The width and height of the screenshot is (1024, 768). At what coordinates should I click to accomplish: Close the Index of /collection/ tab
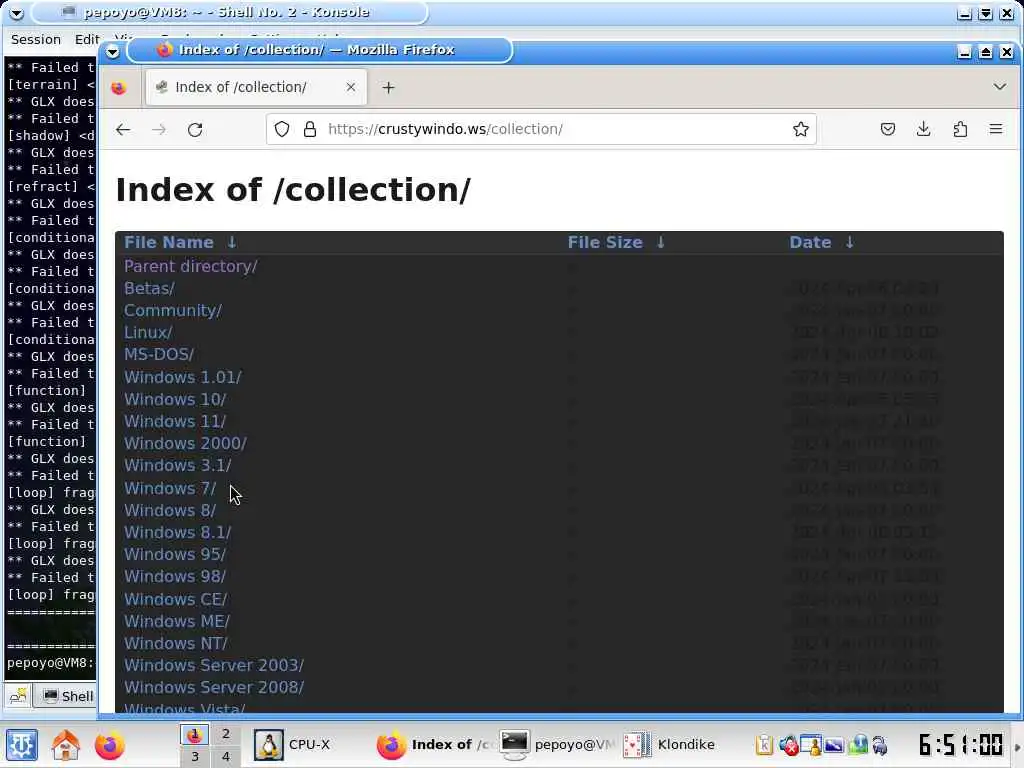(x=351, y=87)
